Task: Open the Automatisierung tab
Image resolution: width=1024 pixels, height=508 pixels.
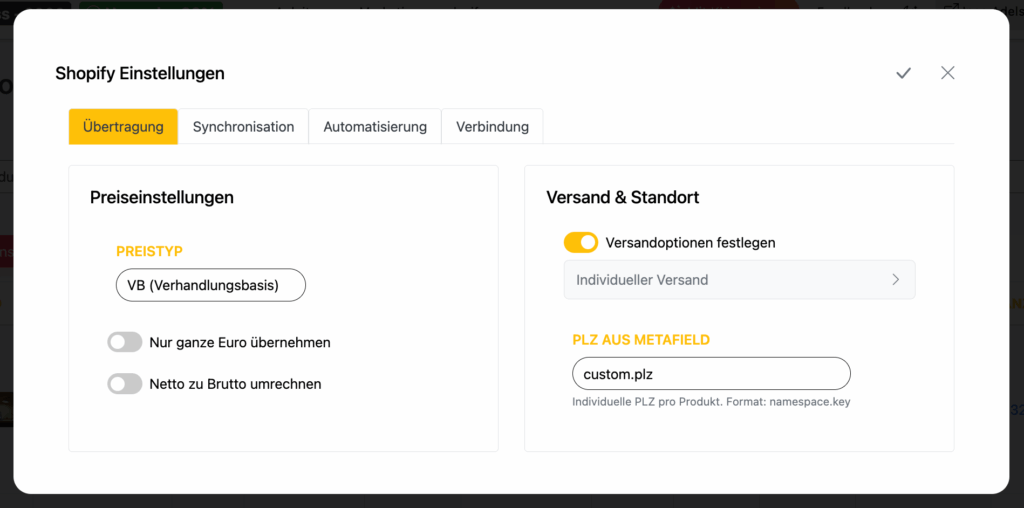Action: click(375, 127)
